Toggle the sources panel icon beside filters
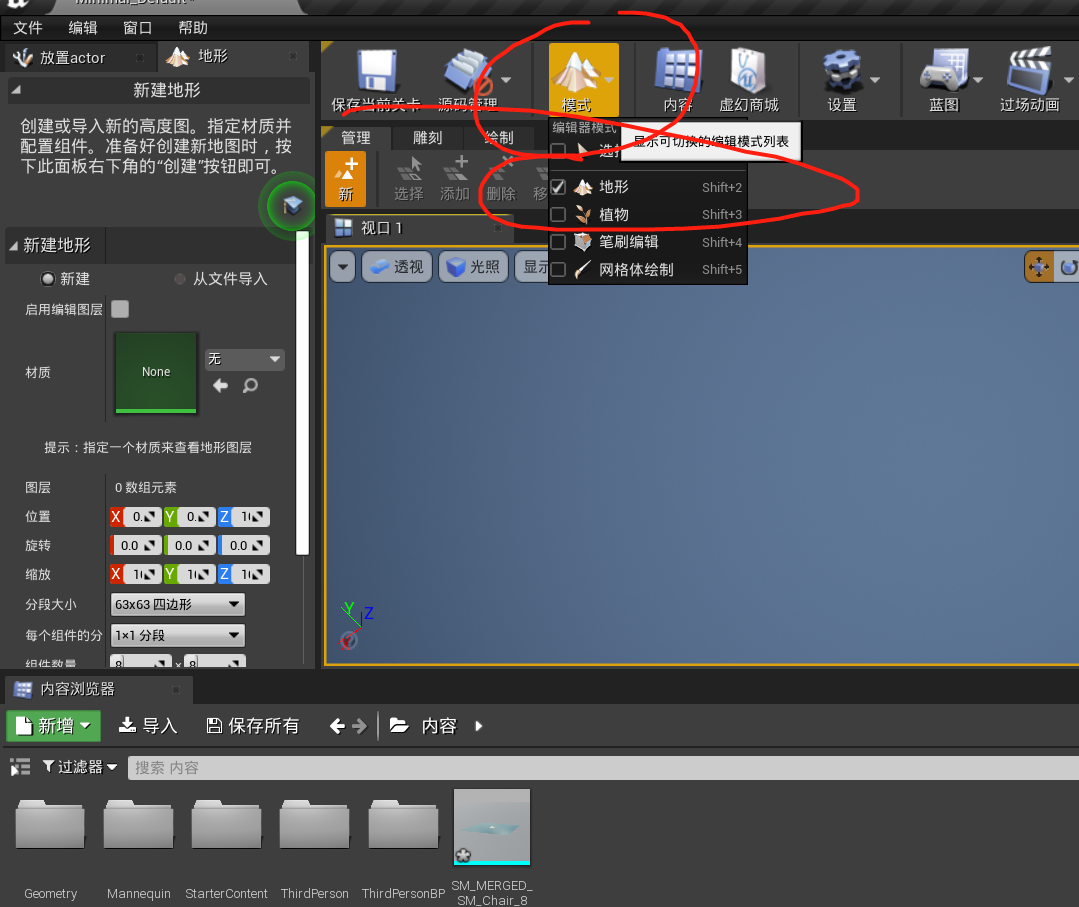1079x907 pixels. coord(20,767)
